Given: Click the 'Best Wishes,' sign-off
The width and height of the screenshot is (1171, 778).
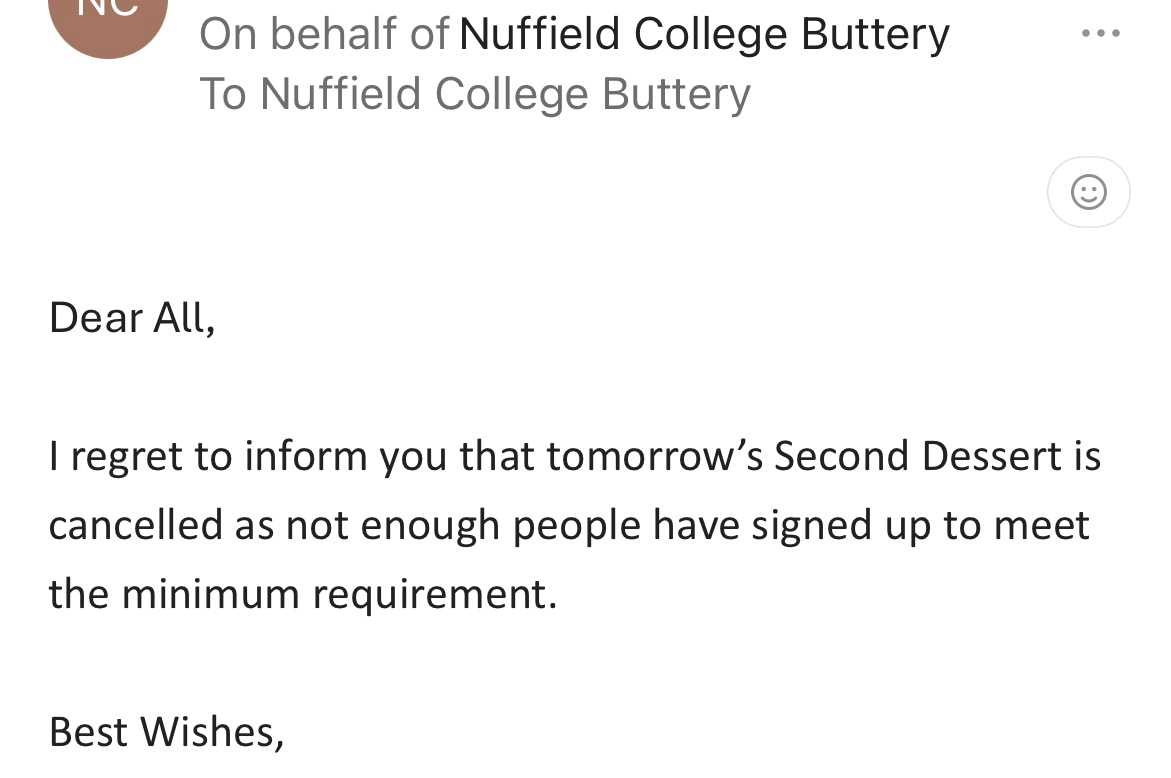Looking at the screenshot, I should [x=166, y=732].
